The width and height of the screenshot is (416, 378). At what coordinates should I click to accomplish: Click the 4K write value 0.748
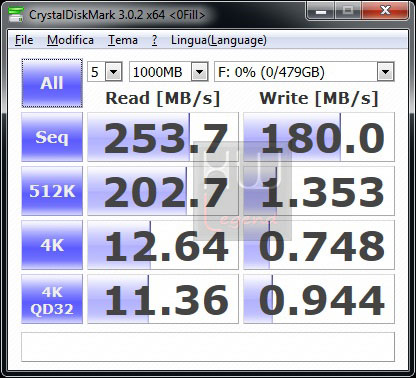(319, 245)
